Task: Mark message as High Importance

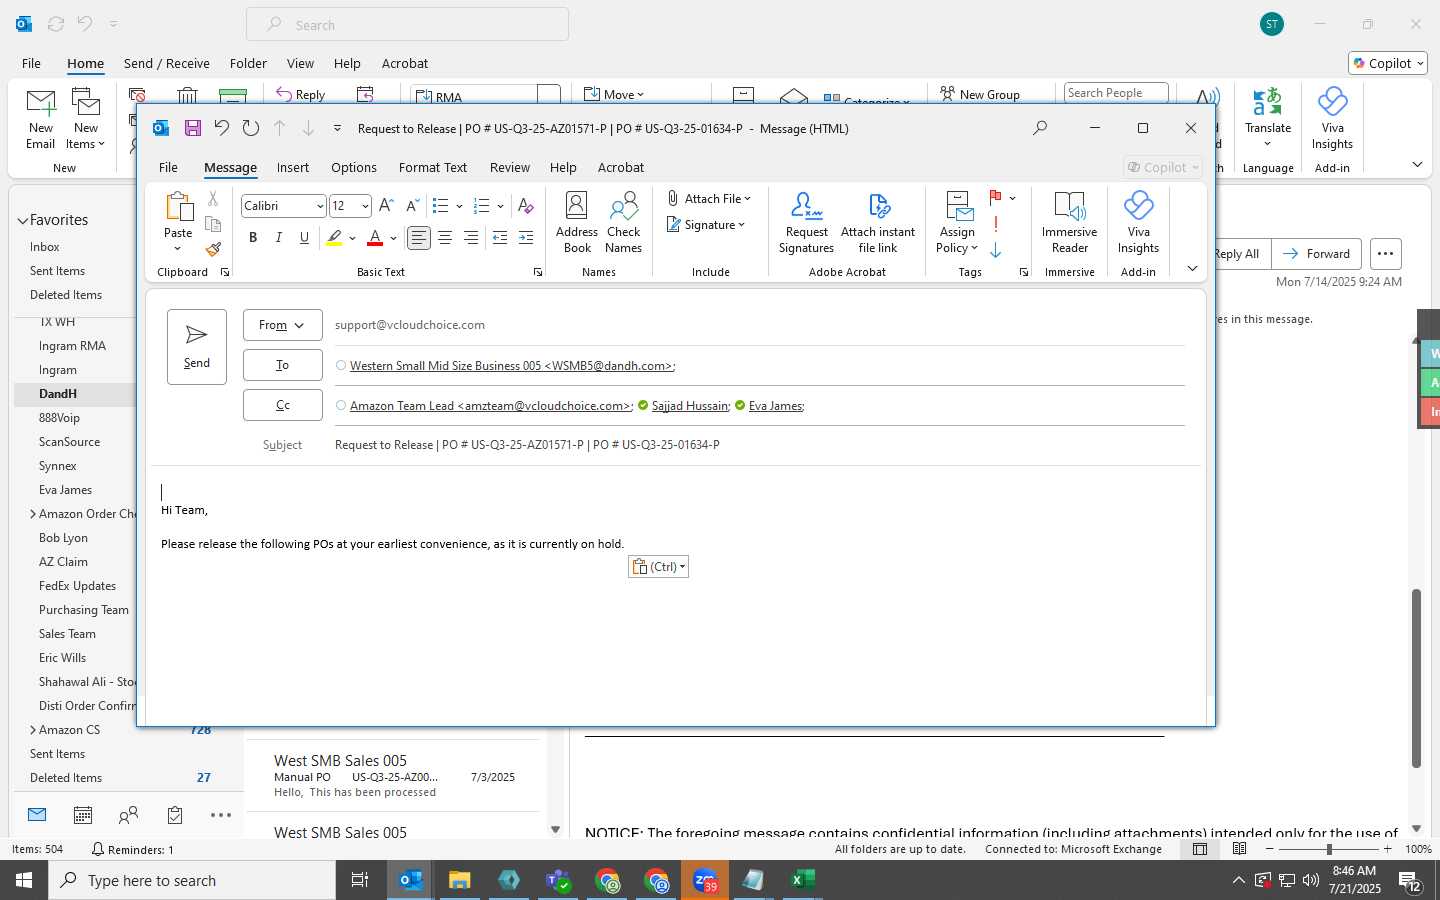Action: 996,224
